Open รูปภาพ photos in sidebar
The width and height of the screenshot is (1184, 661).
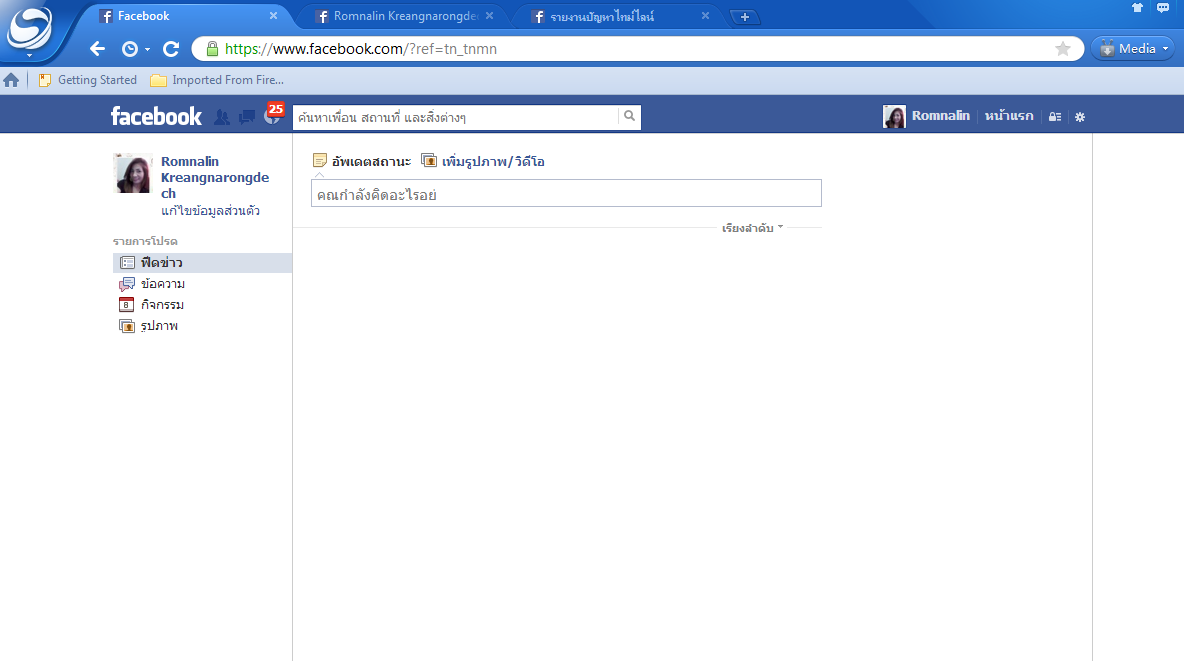point(159,326)
